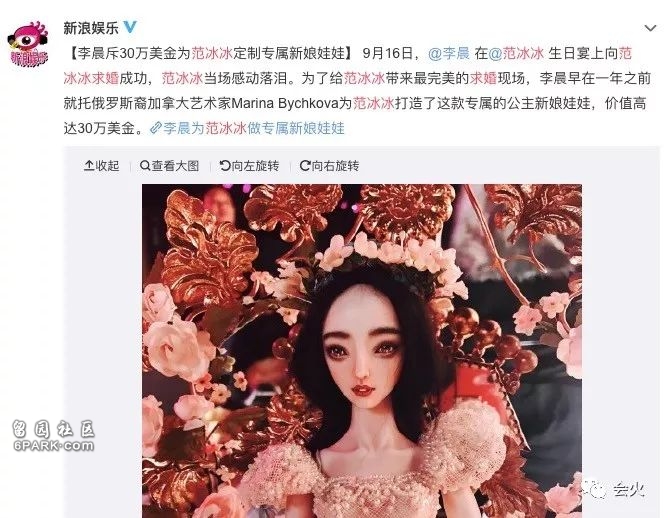Open link 李晨为范冰冰做专属新娘娃娃
Screen dimensions: 666x518
point(254,128)
